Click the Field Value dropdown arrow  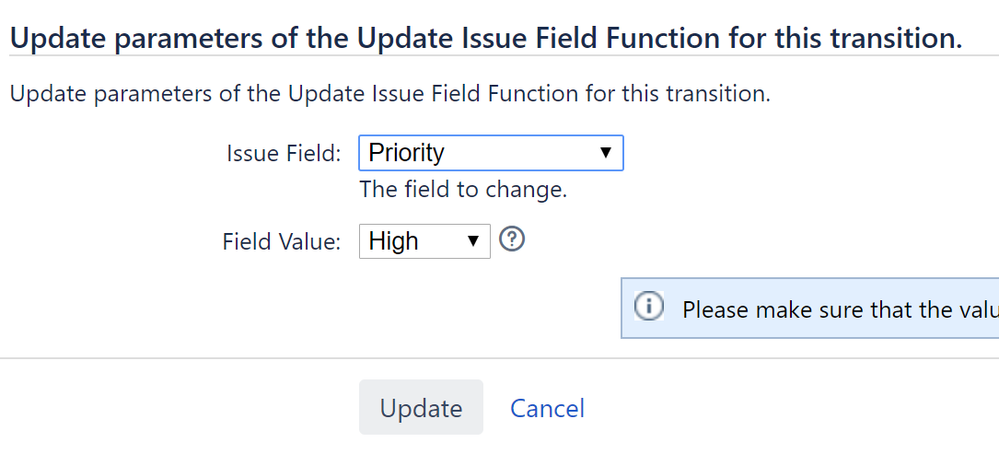[x=474, y=241]
